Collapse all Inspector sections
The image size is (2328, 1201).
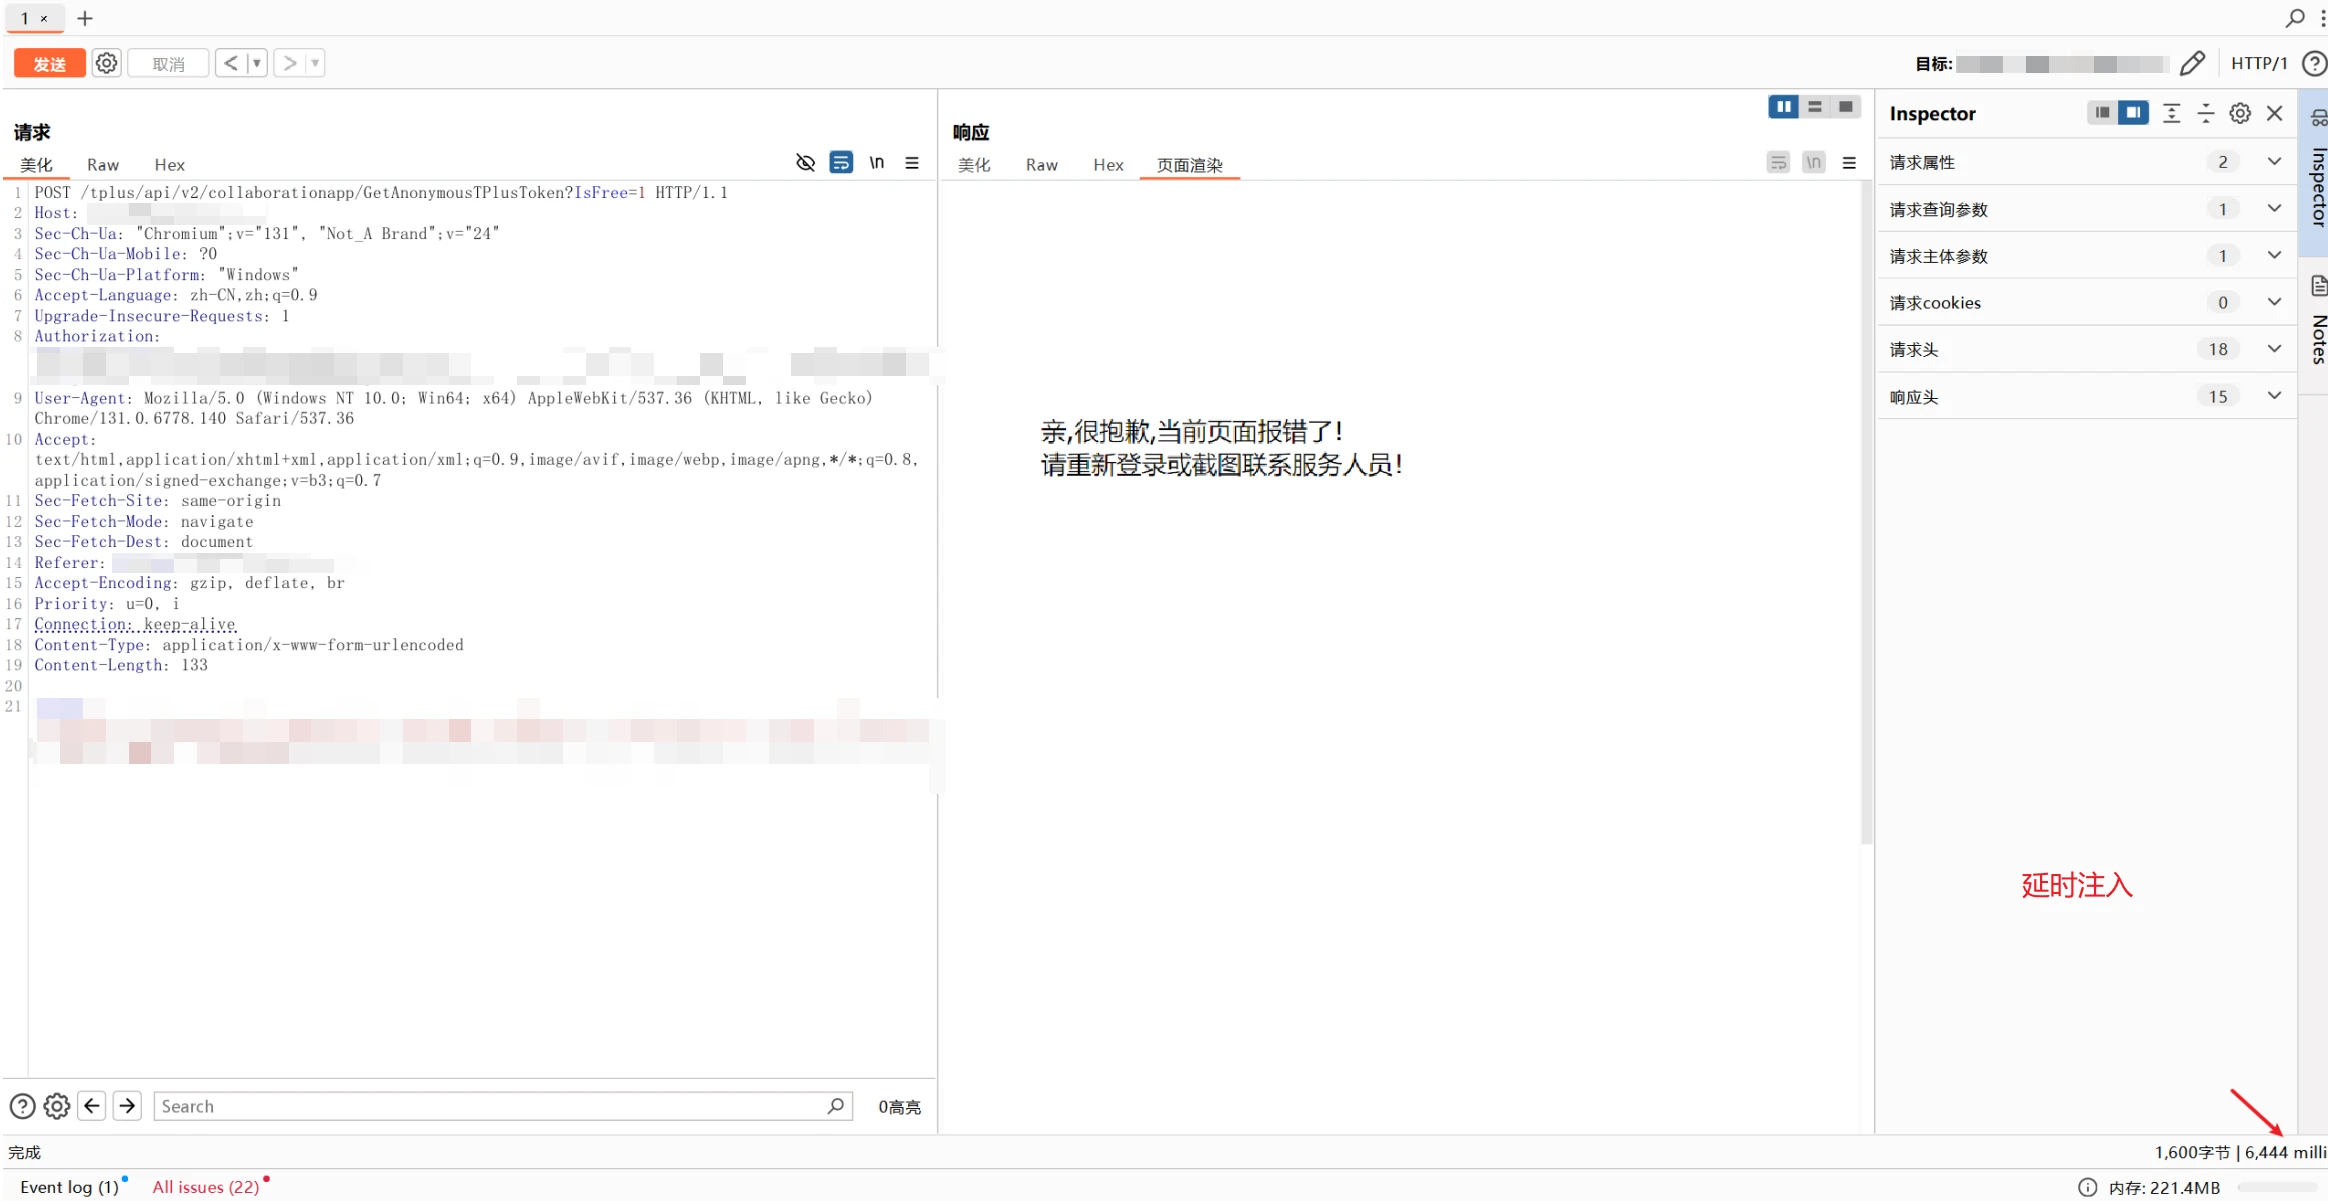(x=2206, y=113)
